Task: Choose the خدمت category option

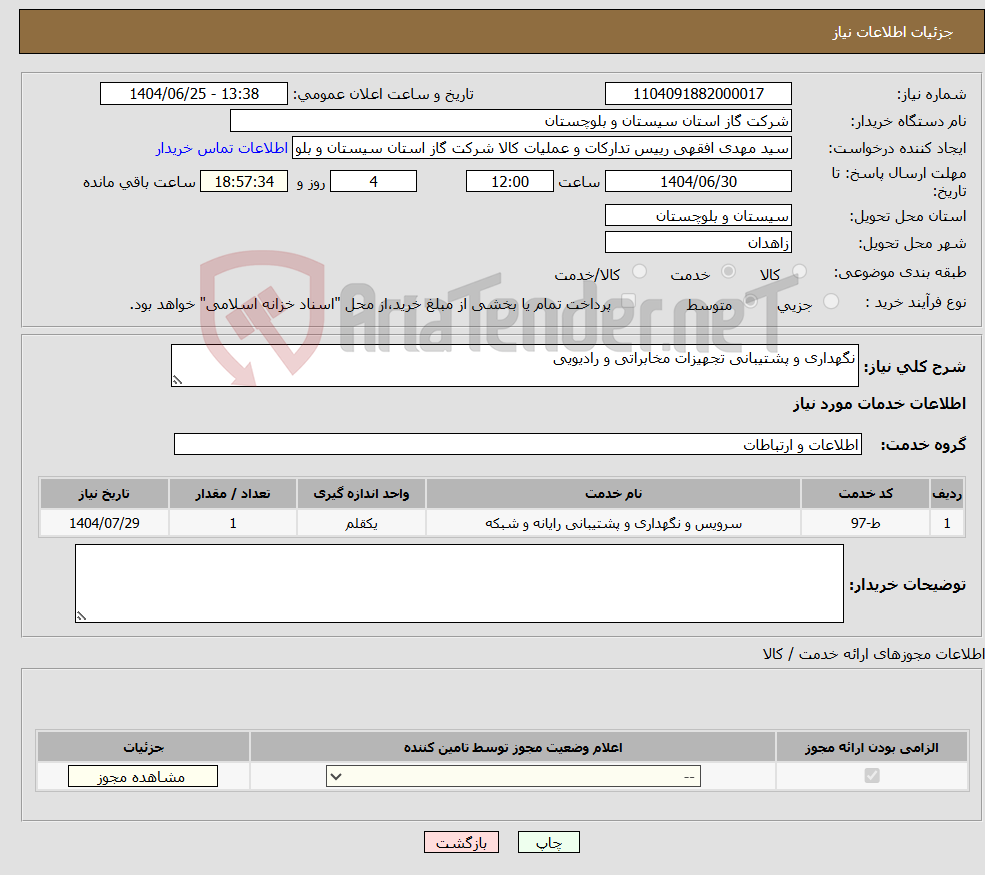Action: 728,270
